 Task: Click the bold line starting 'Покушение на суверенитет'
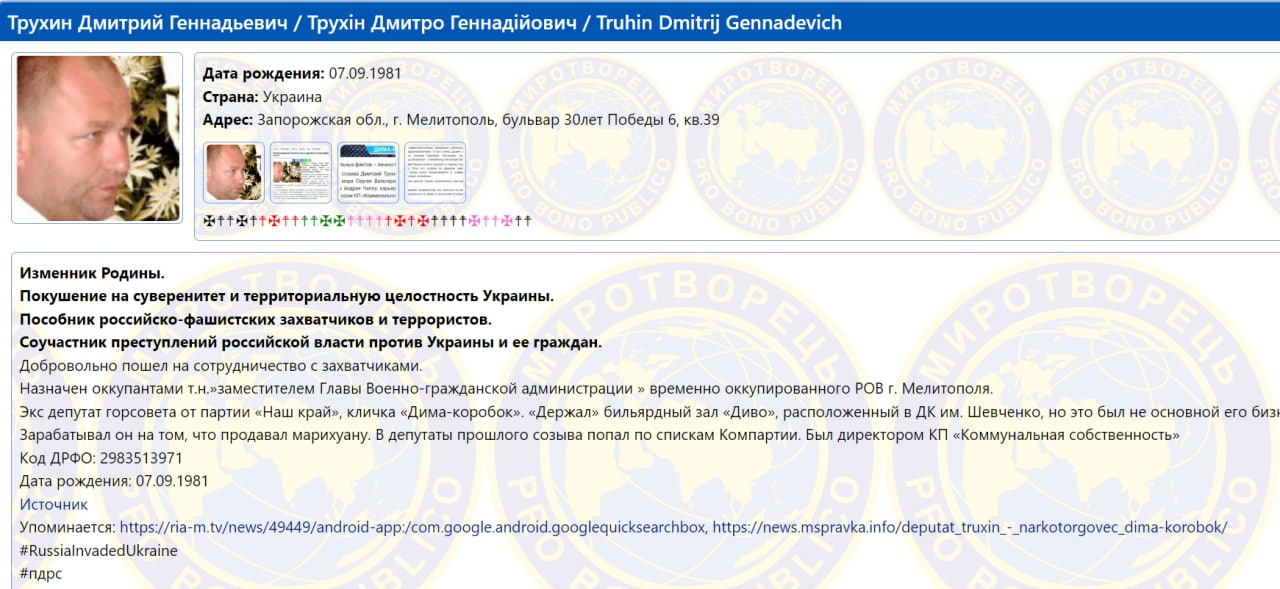tap(287, 296)
